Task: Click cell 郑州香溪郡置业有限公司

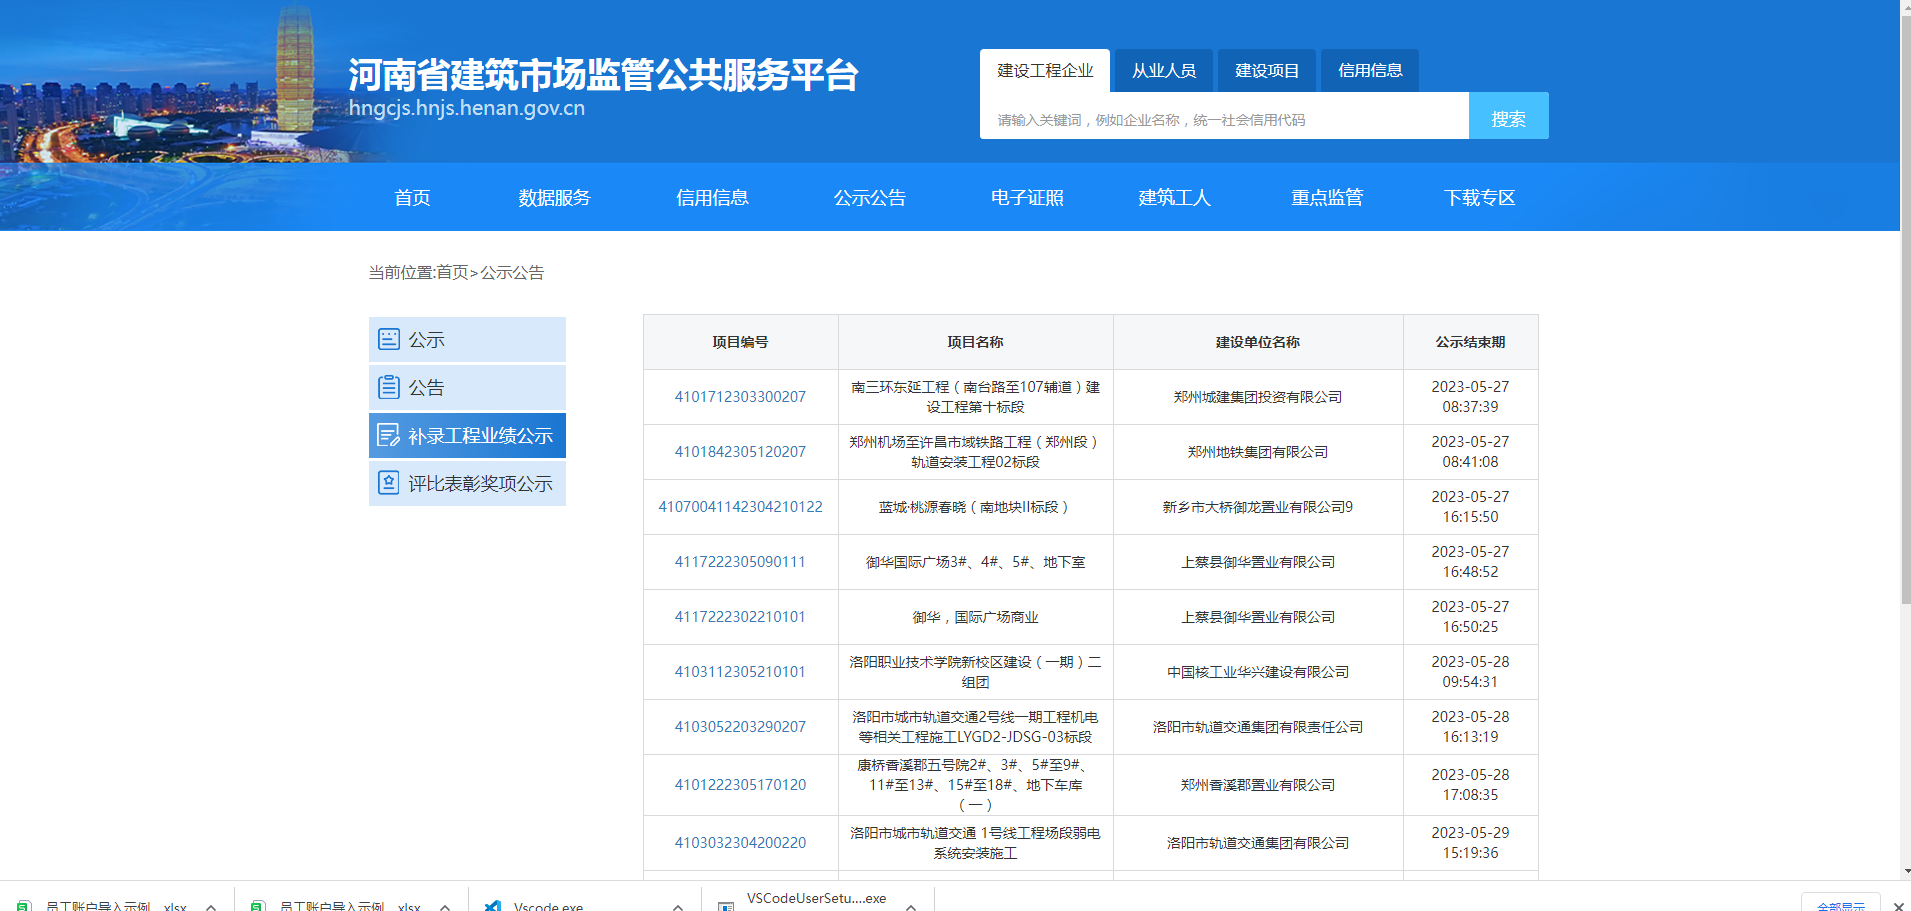Action: click(x=1258, y=785)
